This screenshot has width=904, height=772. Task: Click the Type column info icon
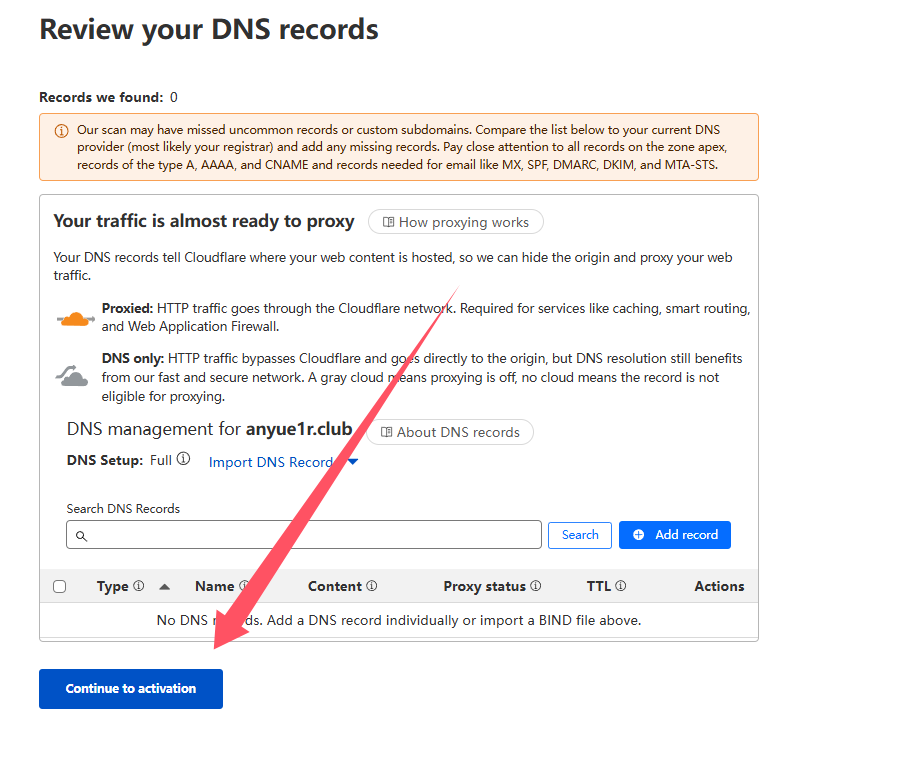[x=139, y=586]
